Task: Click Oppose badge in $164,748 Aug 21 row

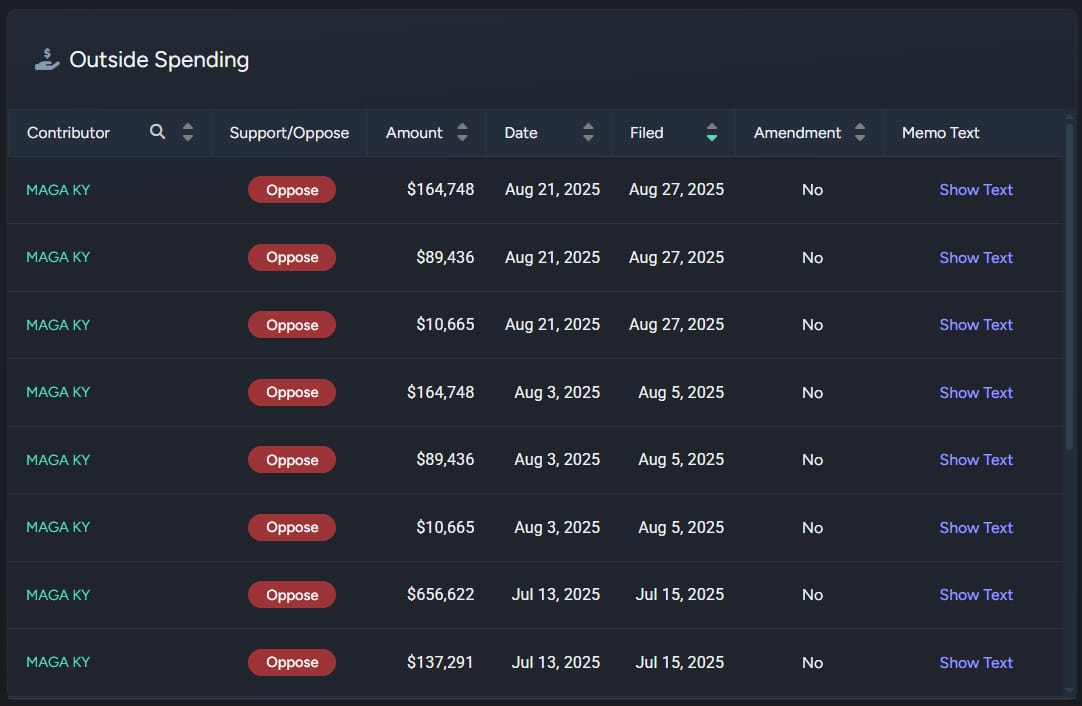Action: coord(292,190)
